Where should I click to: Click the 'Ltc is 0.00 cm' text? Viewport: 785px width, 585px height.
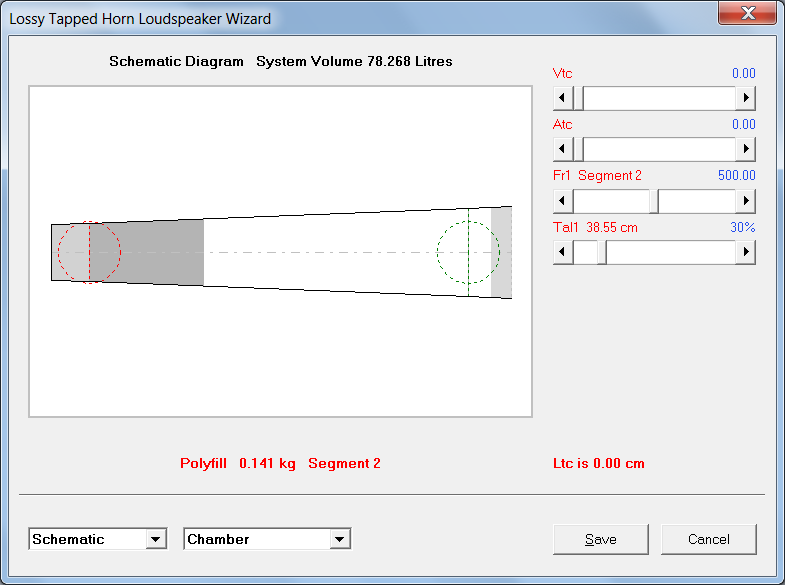pyautogui.click(x=599, y=463)
